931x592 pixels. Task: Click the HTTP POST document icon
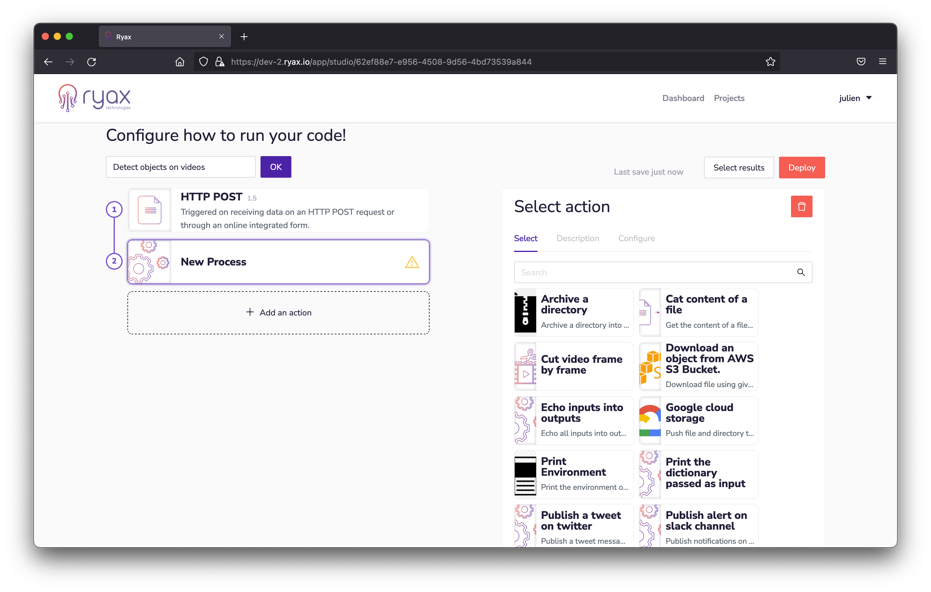[149, 210]
